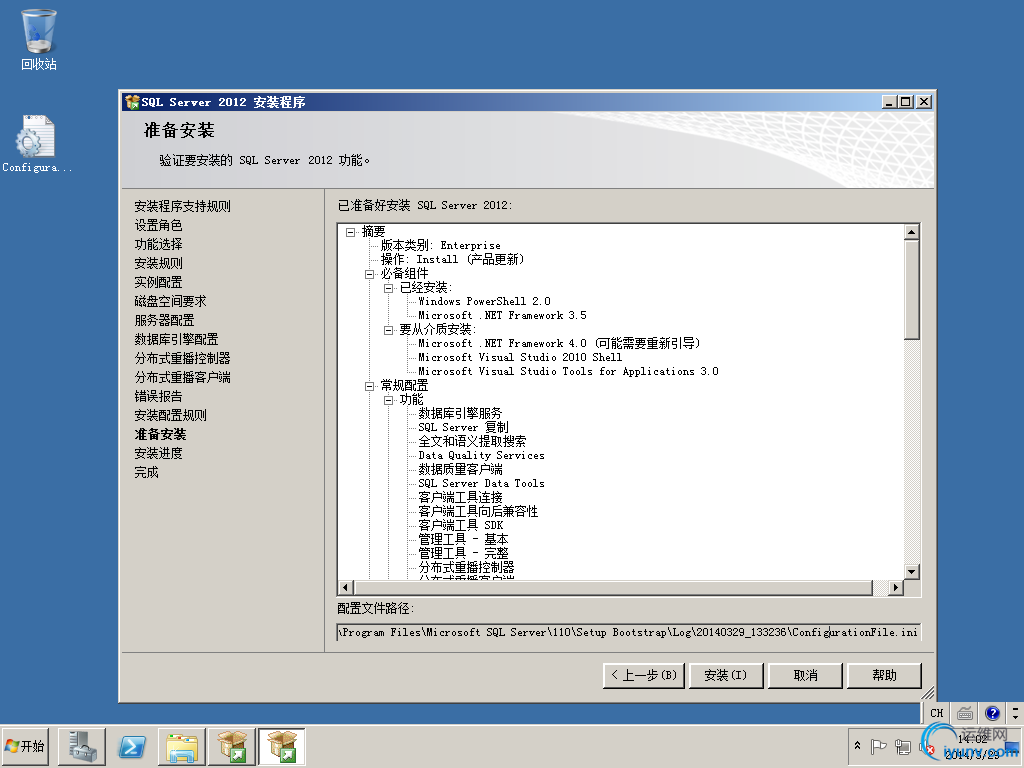Open Server Manager from the taskbar
1024x768 pixels.
point(80,746)
